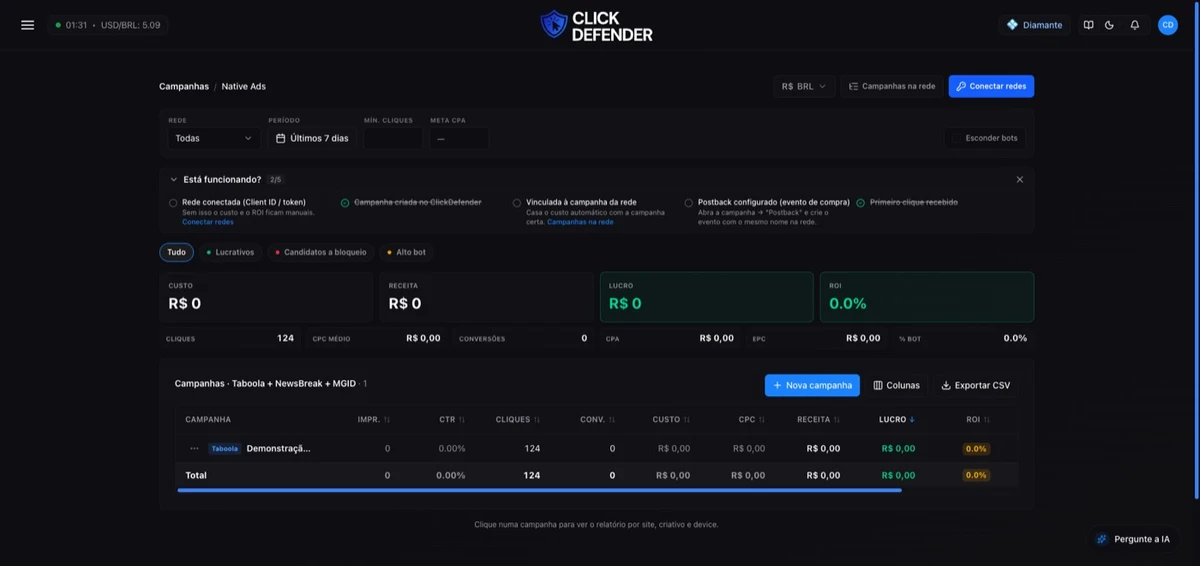Open the hamburger navigation menu
1200x566 pixels.
27,25
